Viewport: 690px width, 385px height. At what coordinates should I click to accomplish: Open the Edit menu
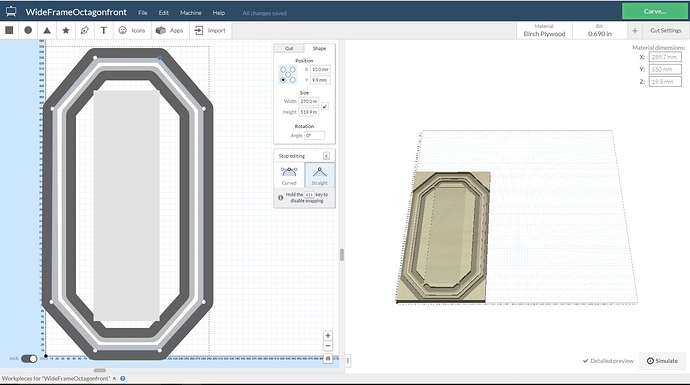click(x=164, y=13)
